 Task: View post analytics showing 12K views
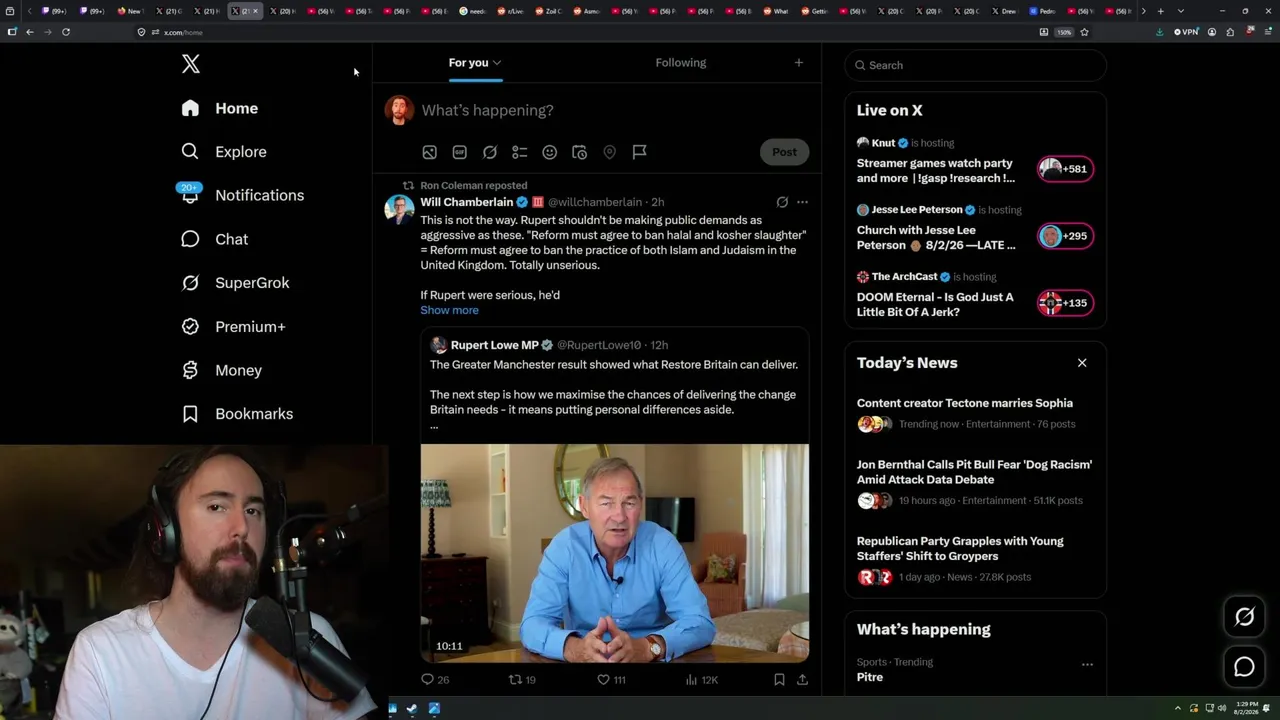[x=701, y=680]
